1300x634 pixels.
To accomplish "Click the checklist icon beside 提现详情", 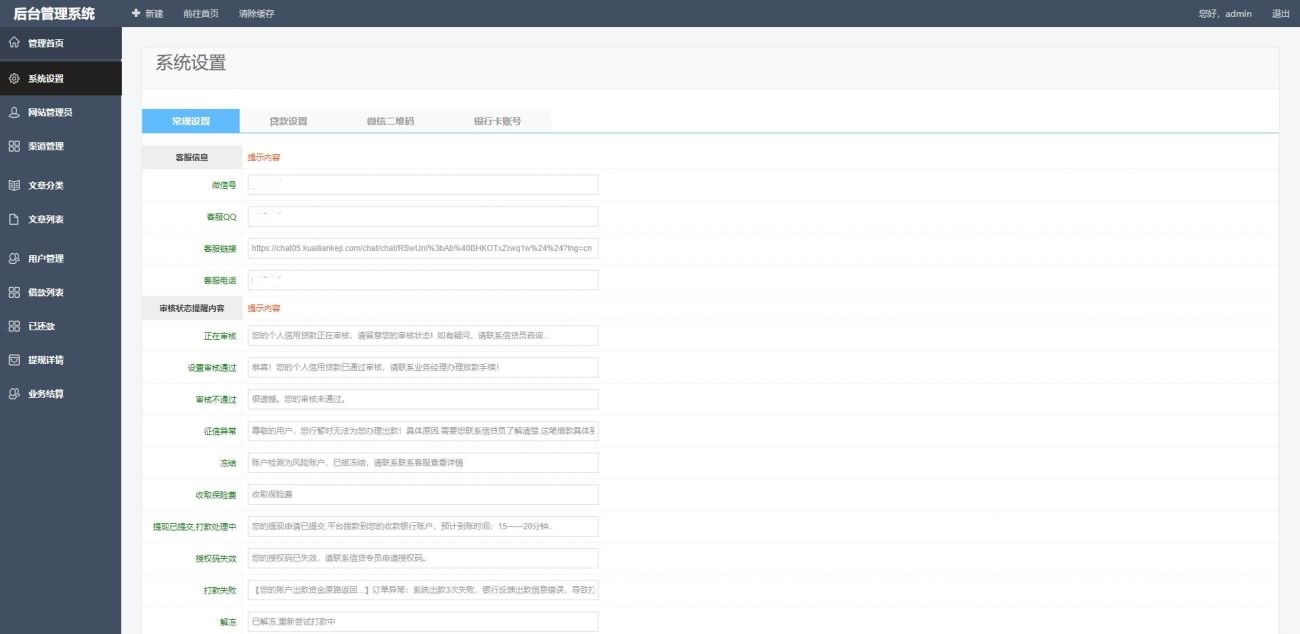I will pos(14,359).
